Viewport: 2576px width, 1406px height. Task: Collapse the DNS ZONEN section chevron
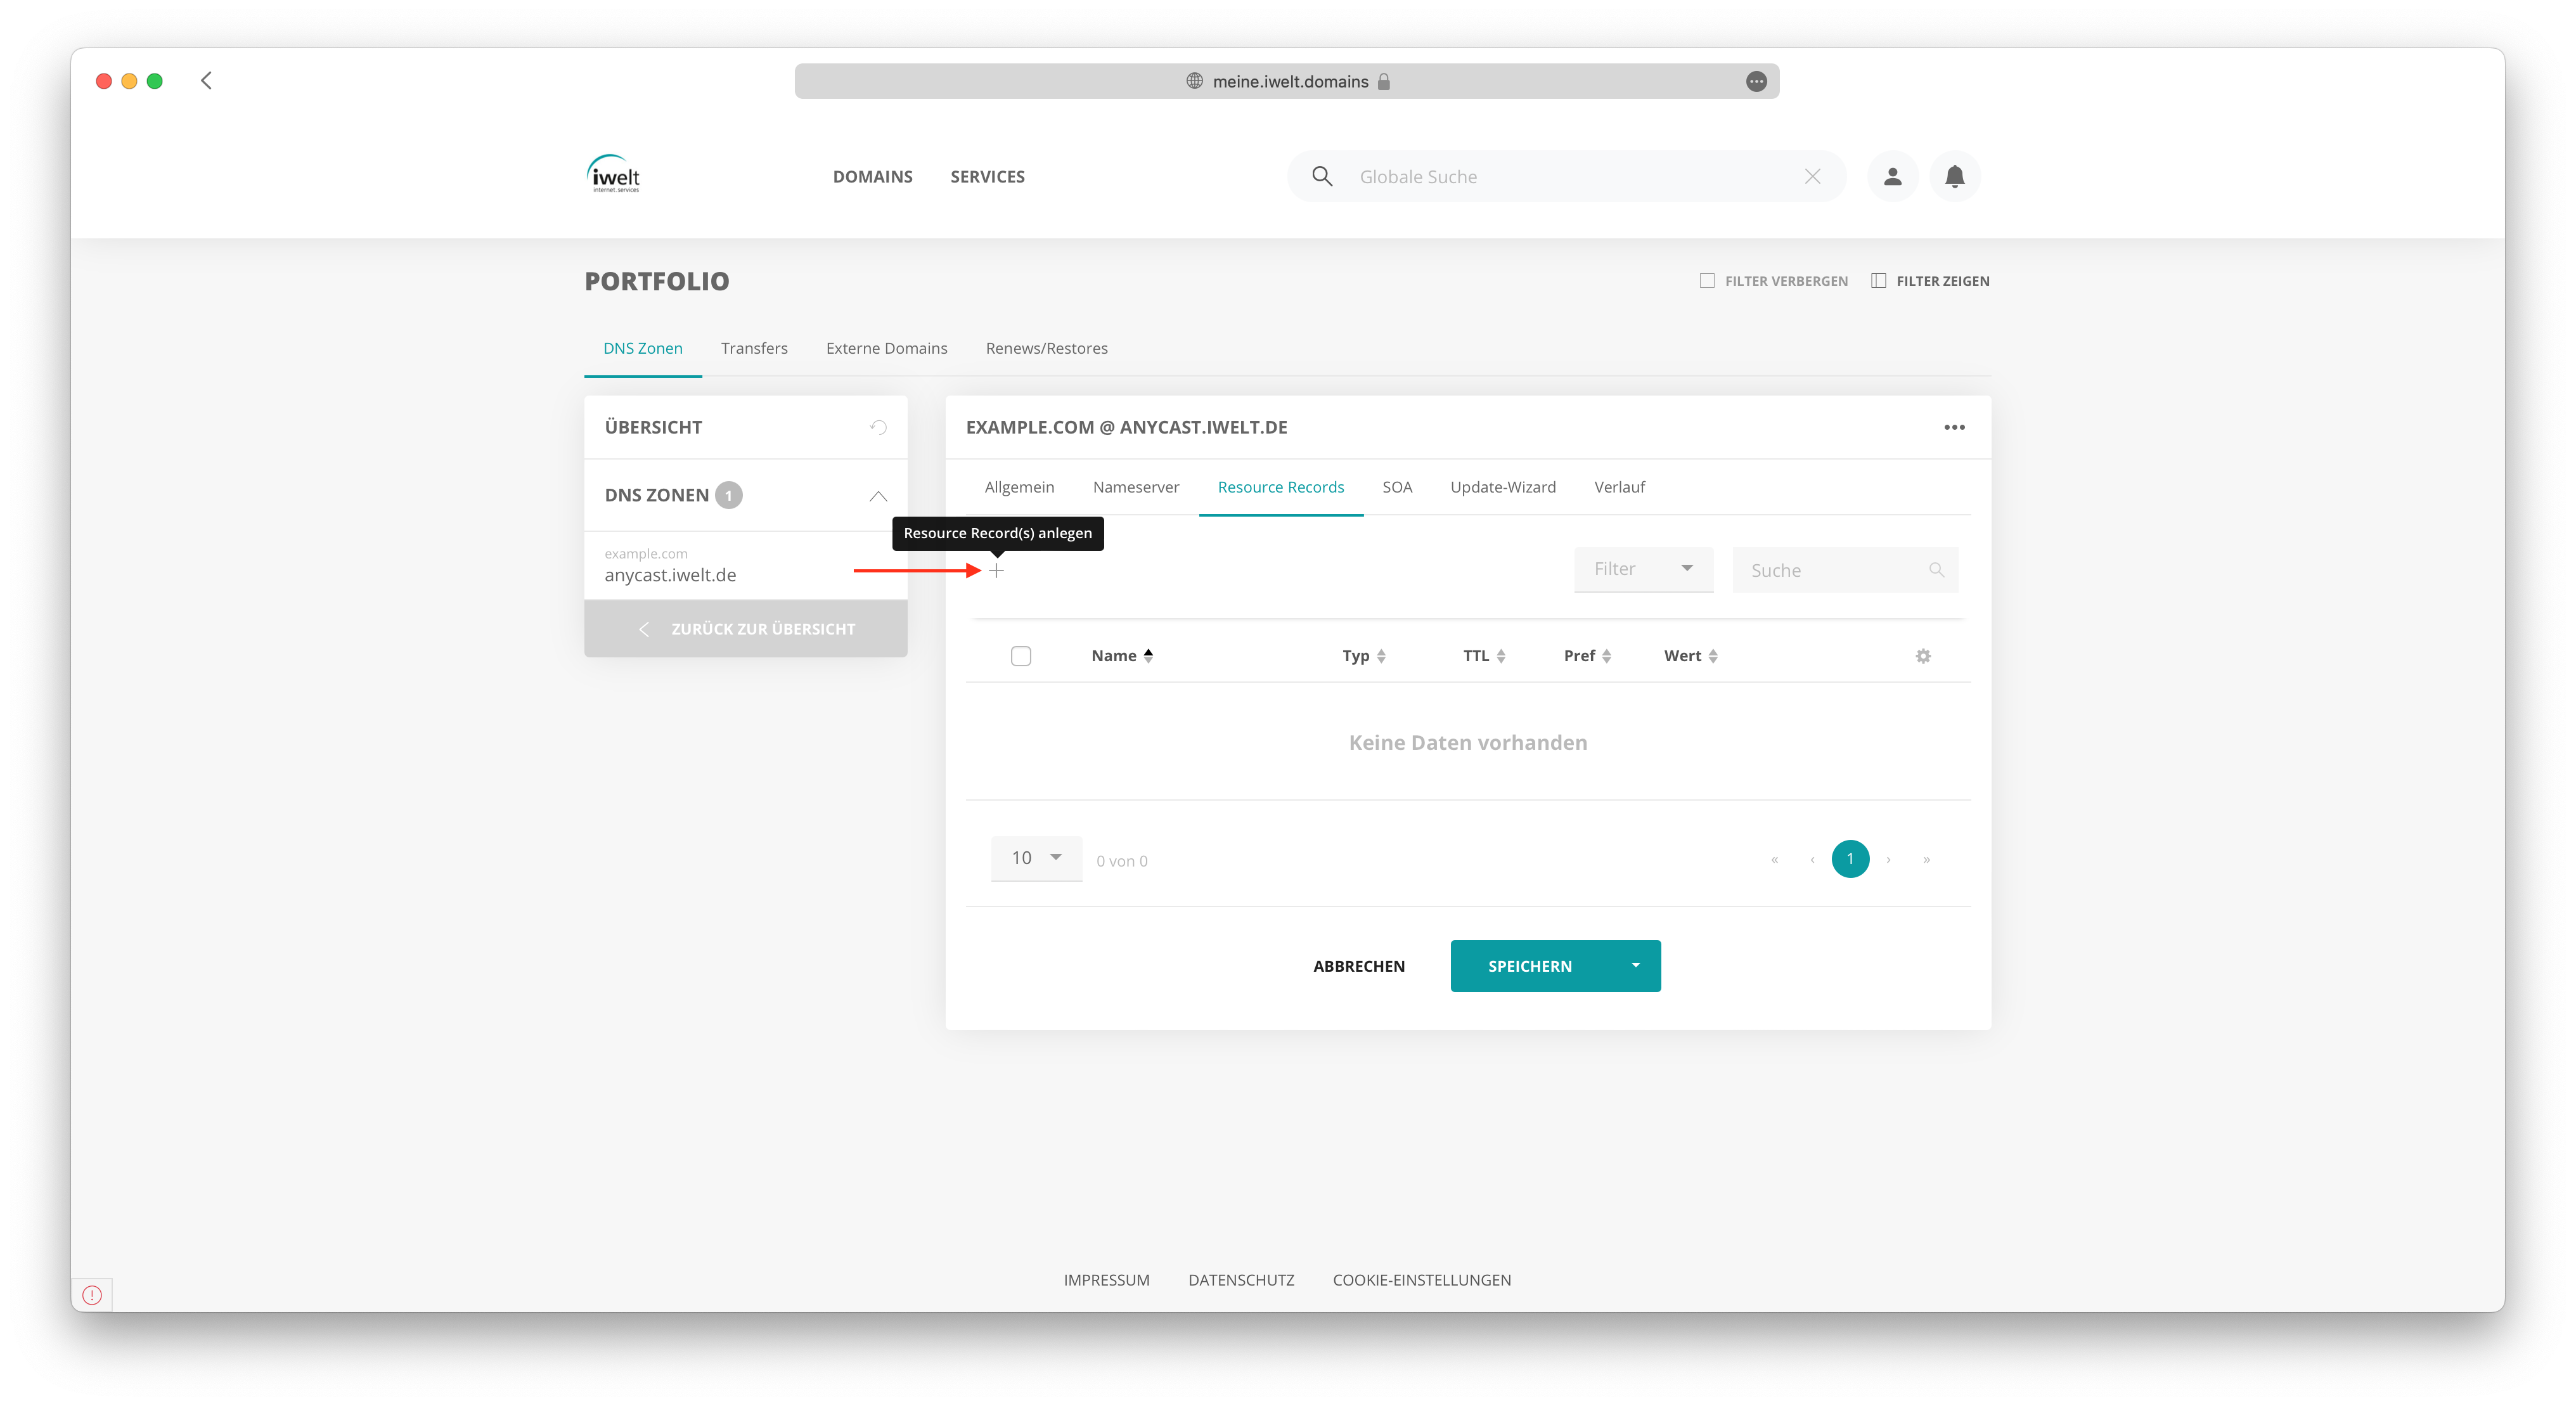[x=878, y=496]
